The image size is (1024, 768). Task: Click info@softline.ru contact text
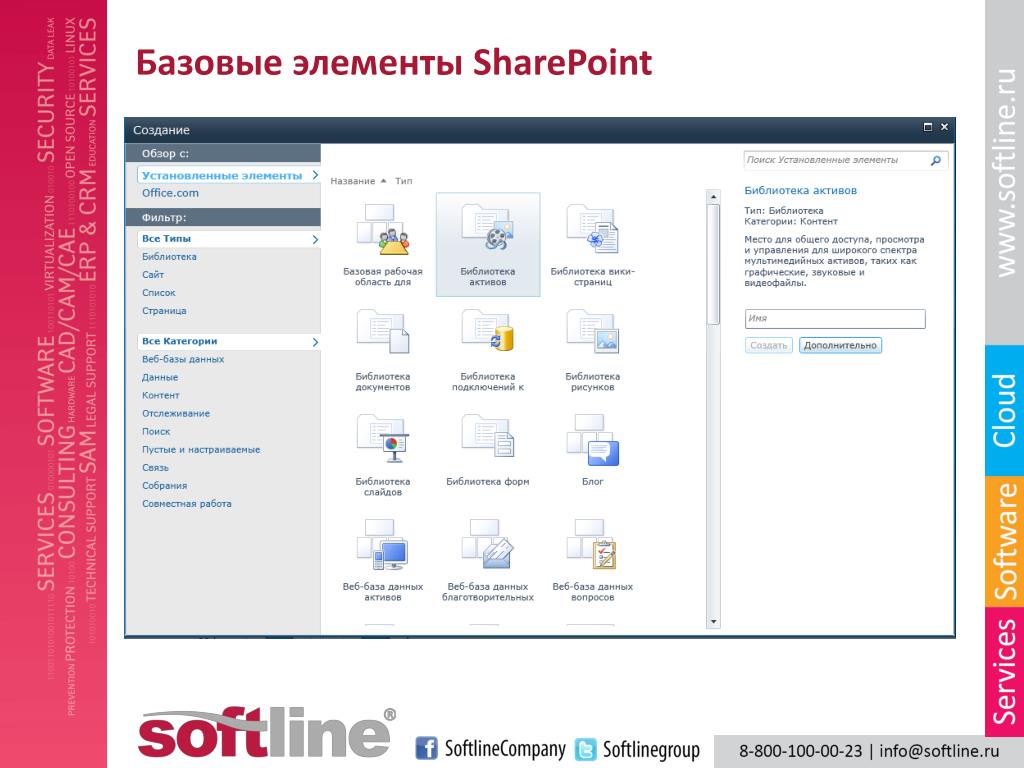pyautogui.click(x=939, y=752)
